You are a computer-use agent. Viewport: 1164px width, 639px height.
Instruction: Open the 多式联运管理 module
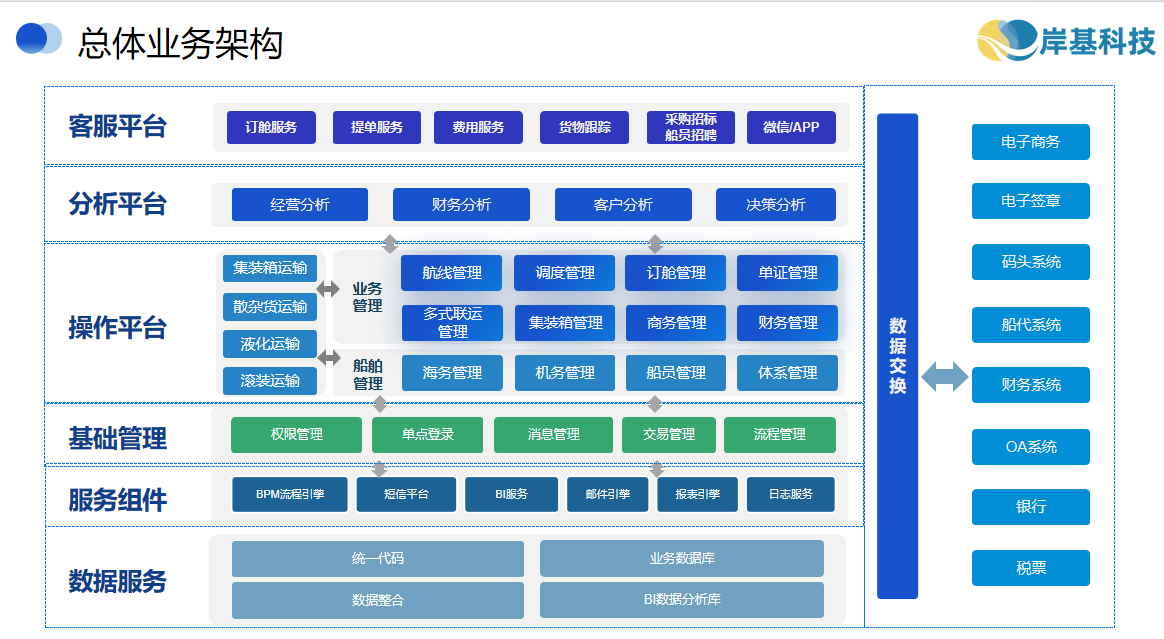(x=451, y=323)
